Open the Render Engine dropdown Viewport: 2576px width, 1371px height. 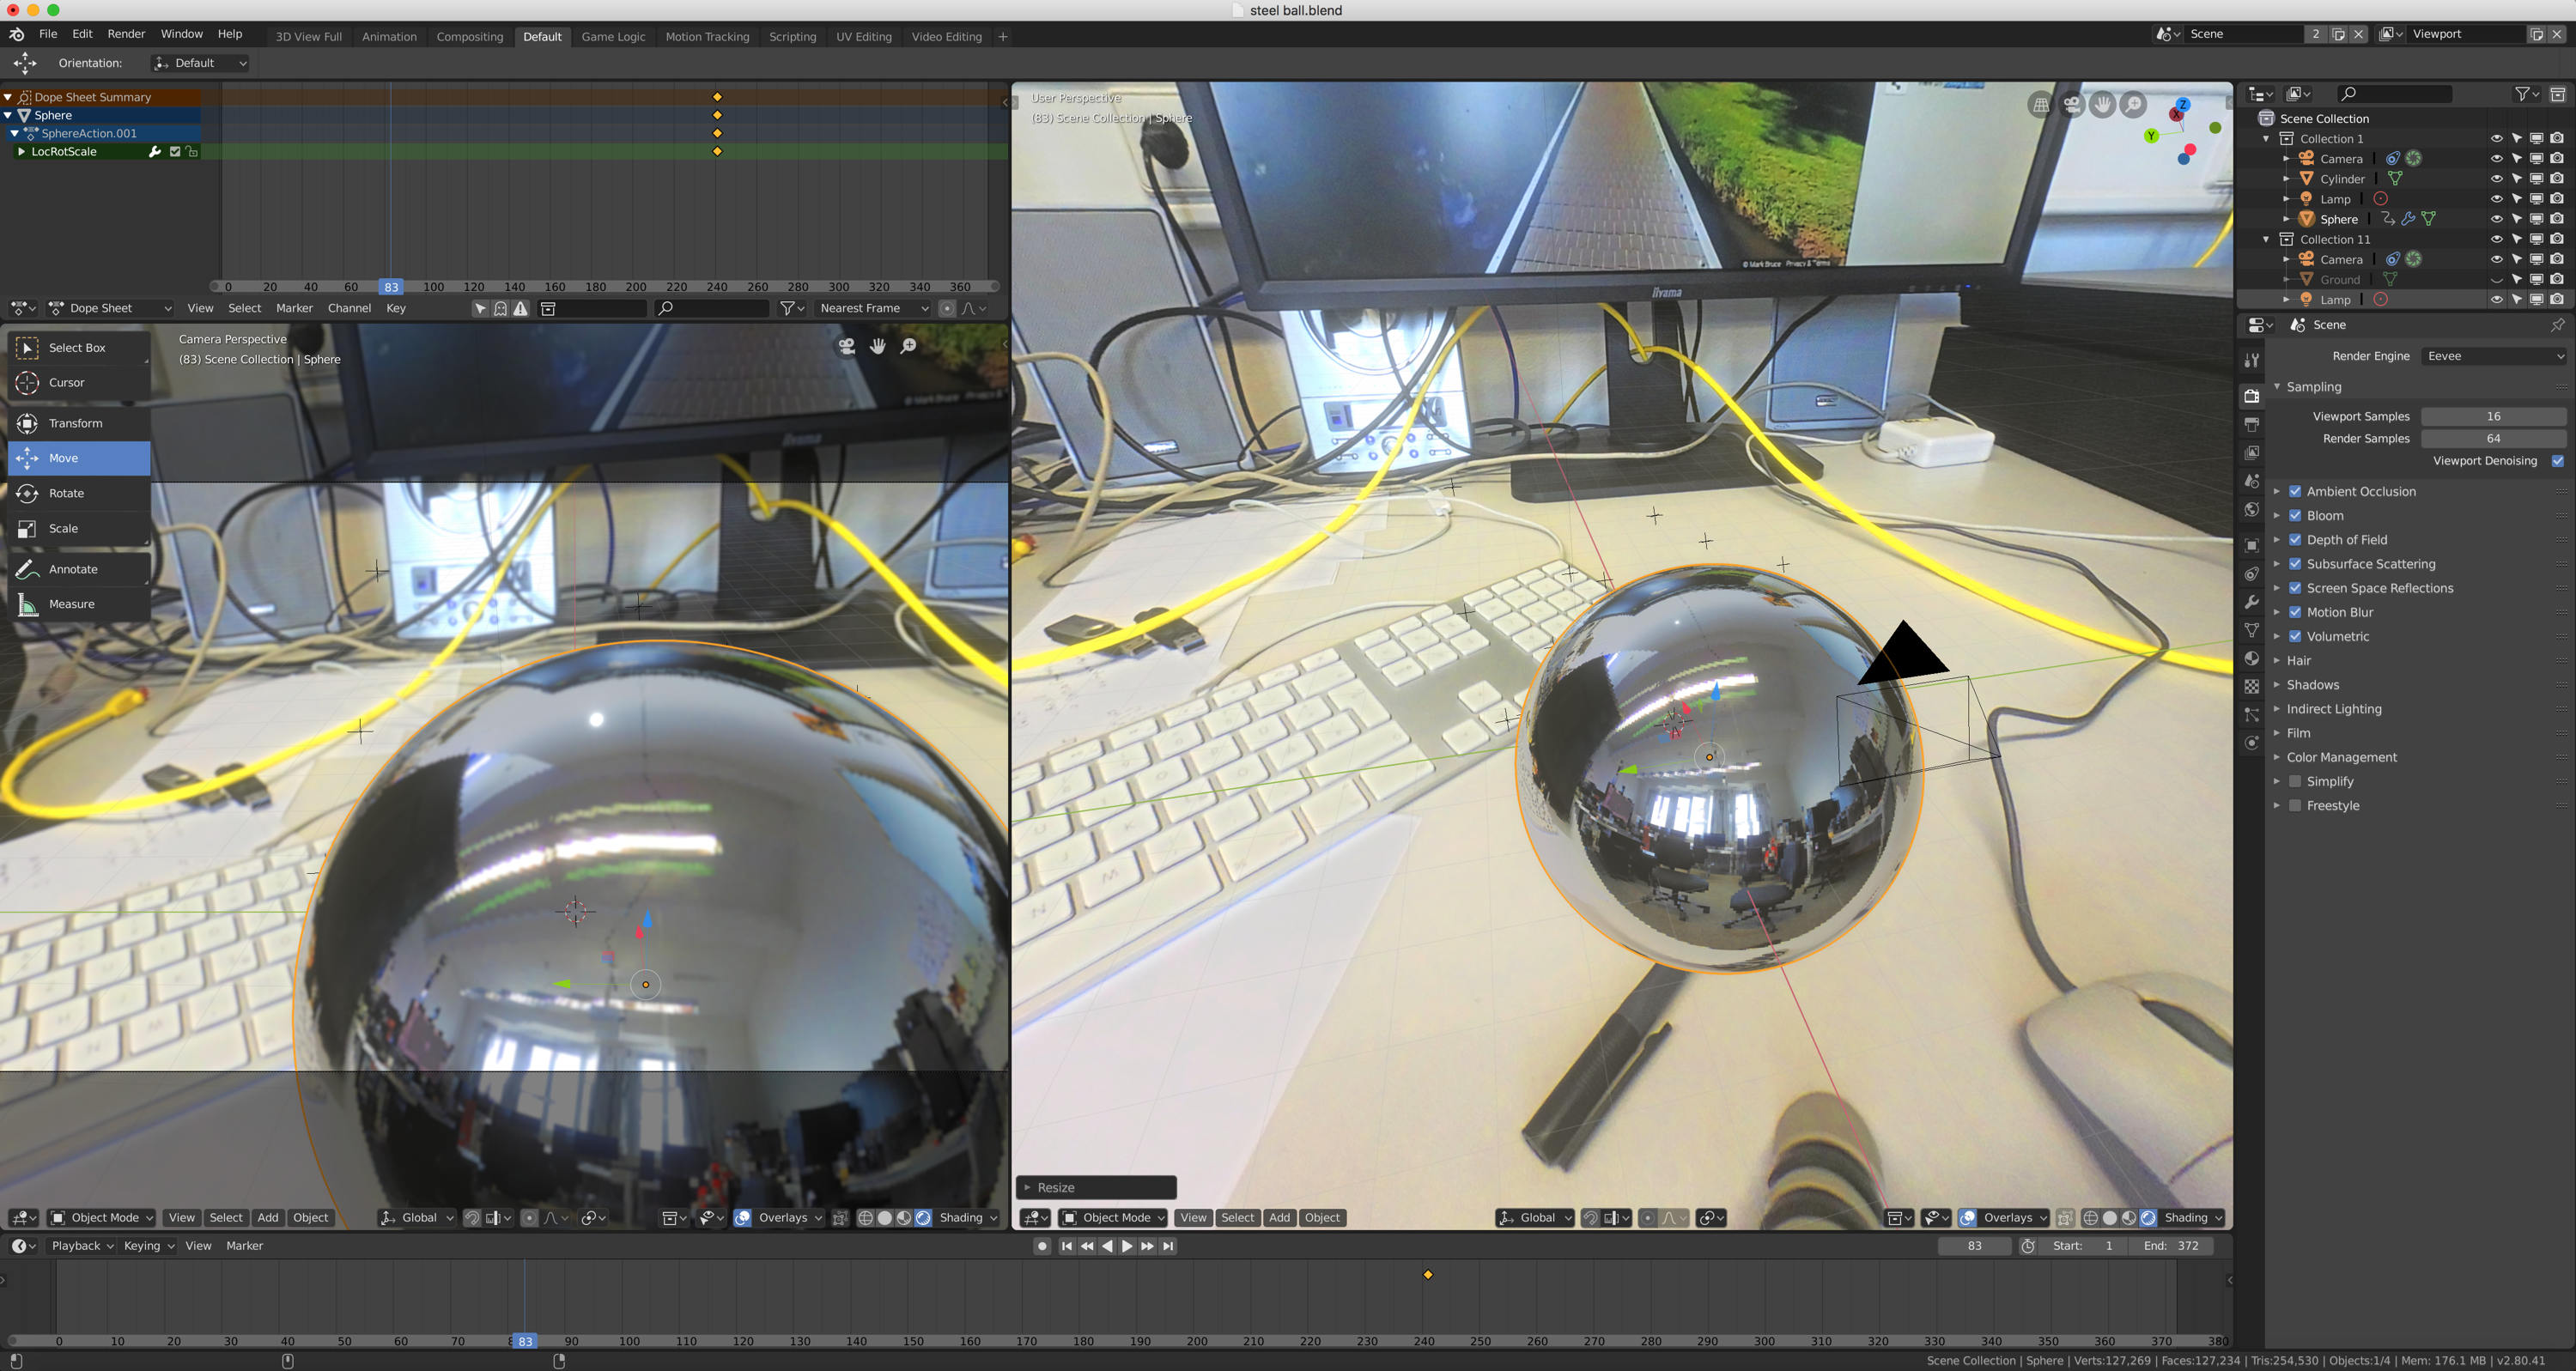[2494, 356]
